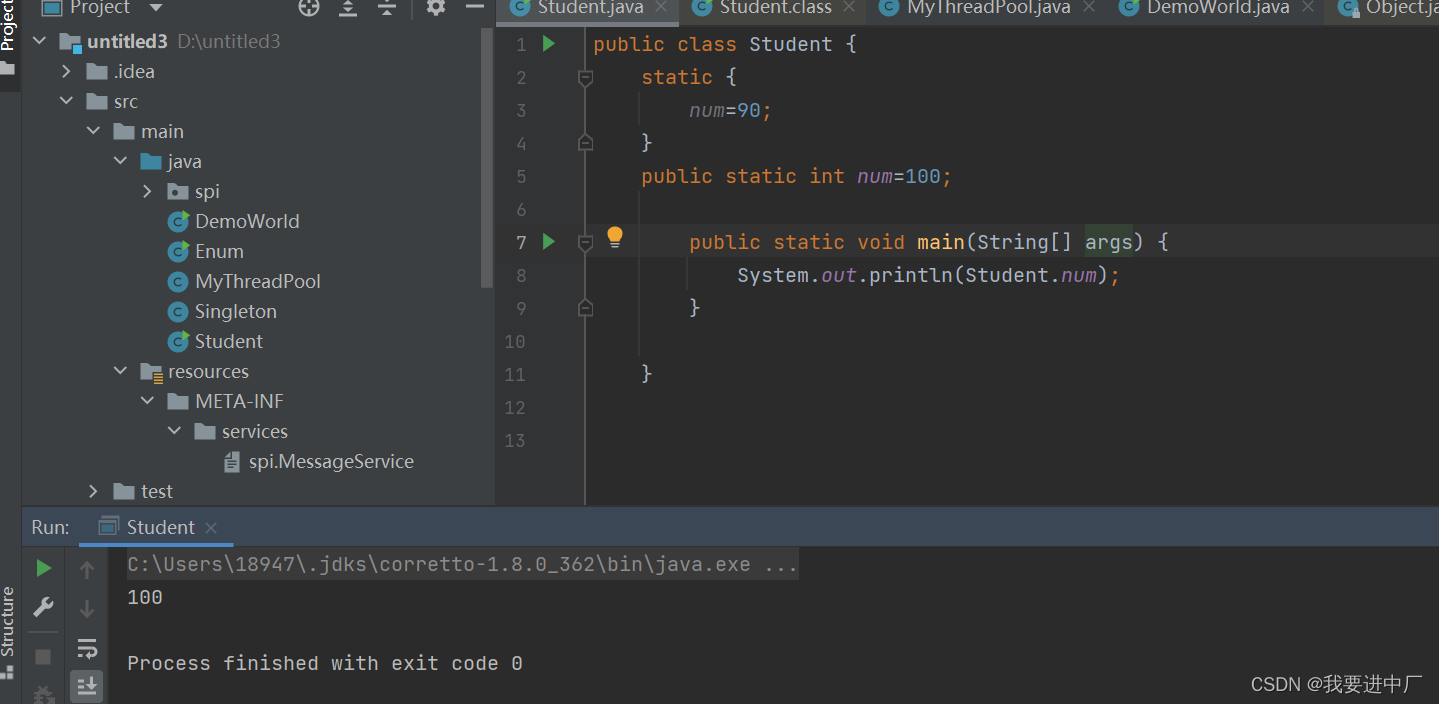Expand the test folder
This screenshot has height=704, width=1439.
click(x=94, y=492)
